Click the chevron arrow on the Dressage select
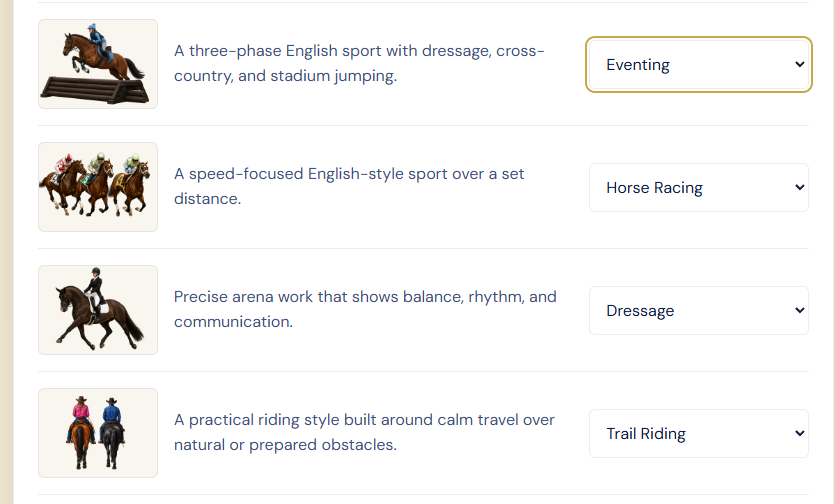 (799, 311)
